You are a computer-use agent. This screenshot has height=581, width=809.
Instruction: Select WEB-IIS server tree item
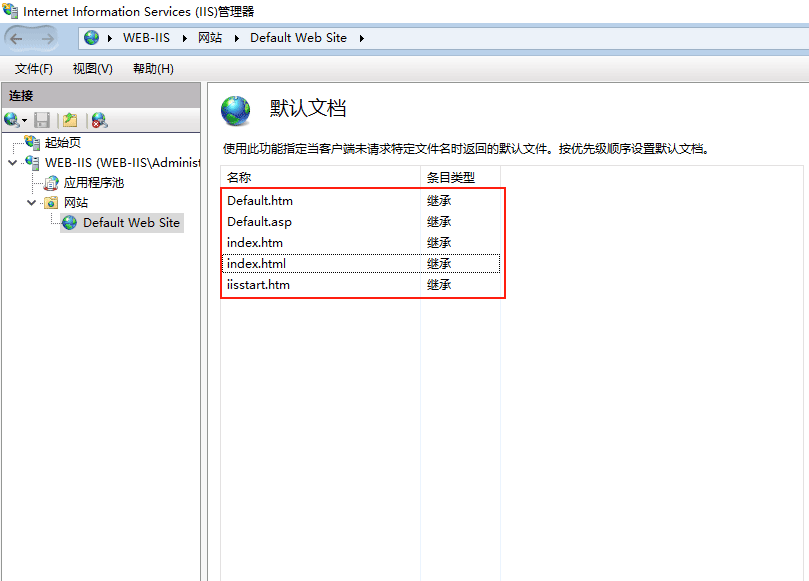coord(122,163)
